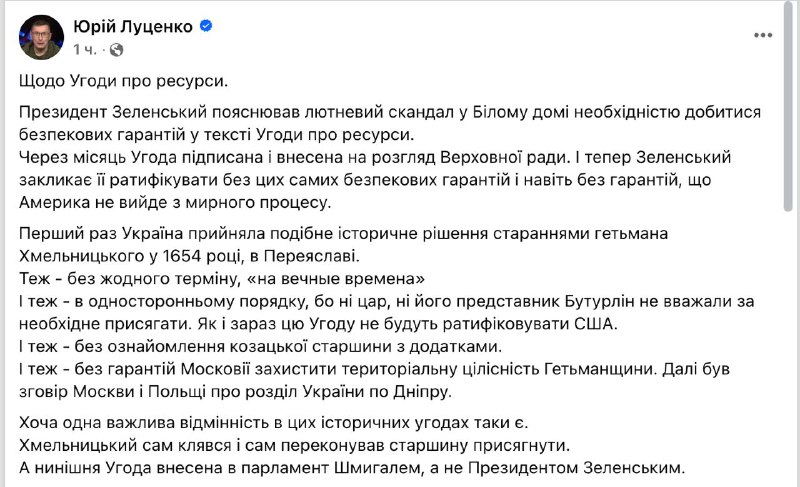Open the Юрій Луценко profile name link
800x487 pixels.
(132, 25)
